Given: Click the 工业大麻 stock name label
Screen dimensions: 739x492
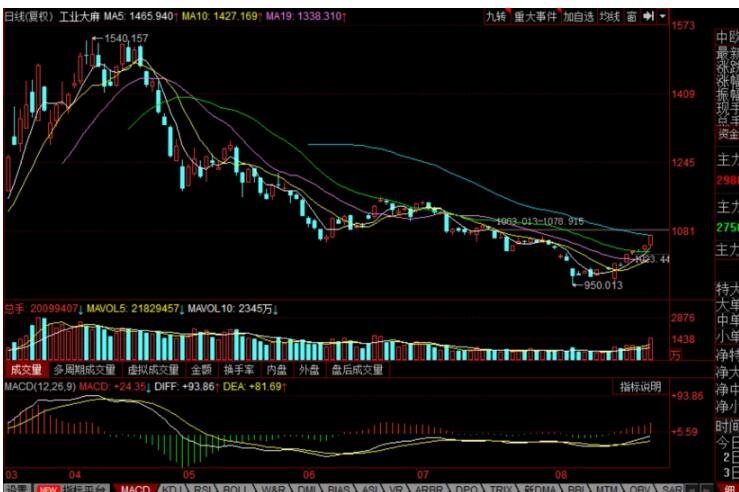Looking at the screenshot, I should point(80,16).
